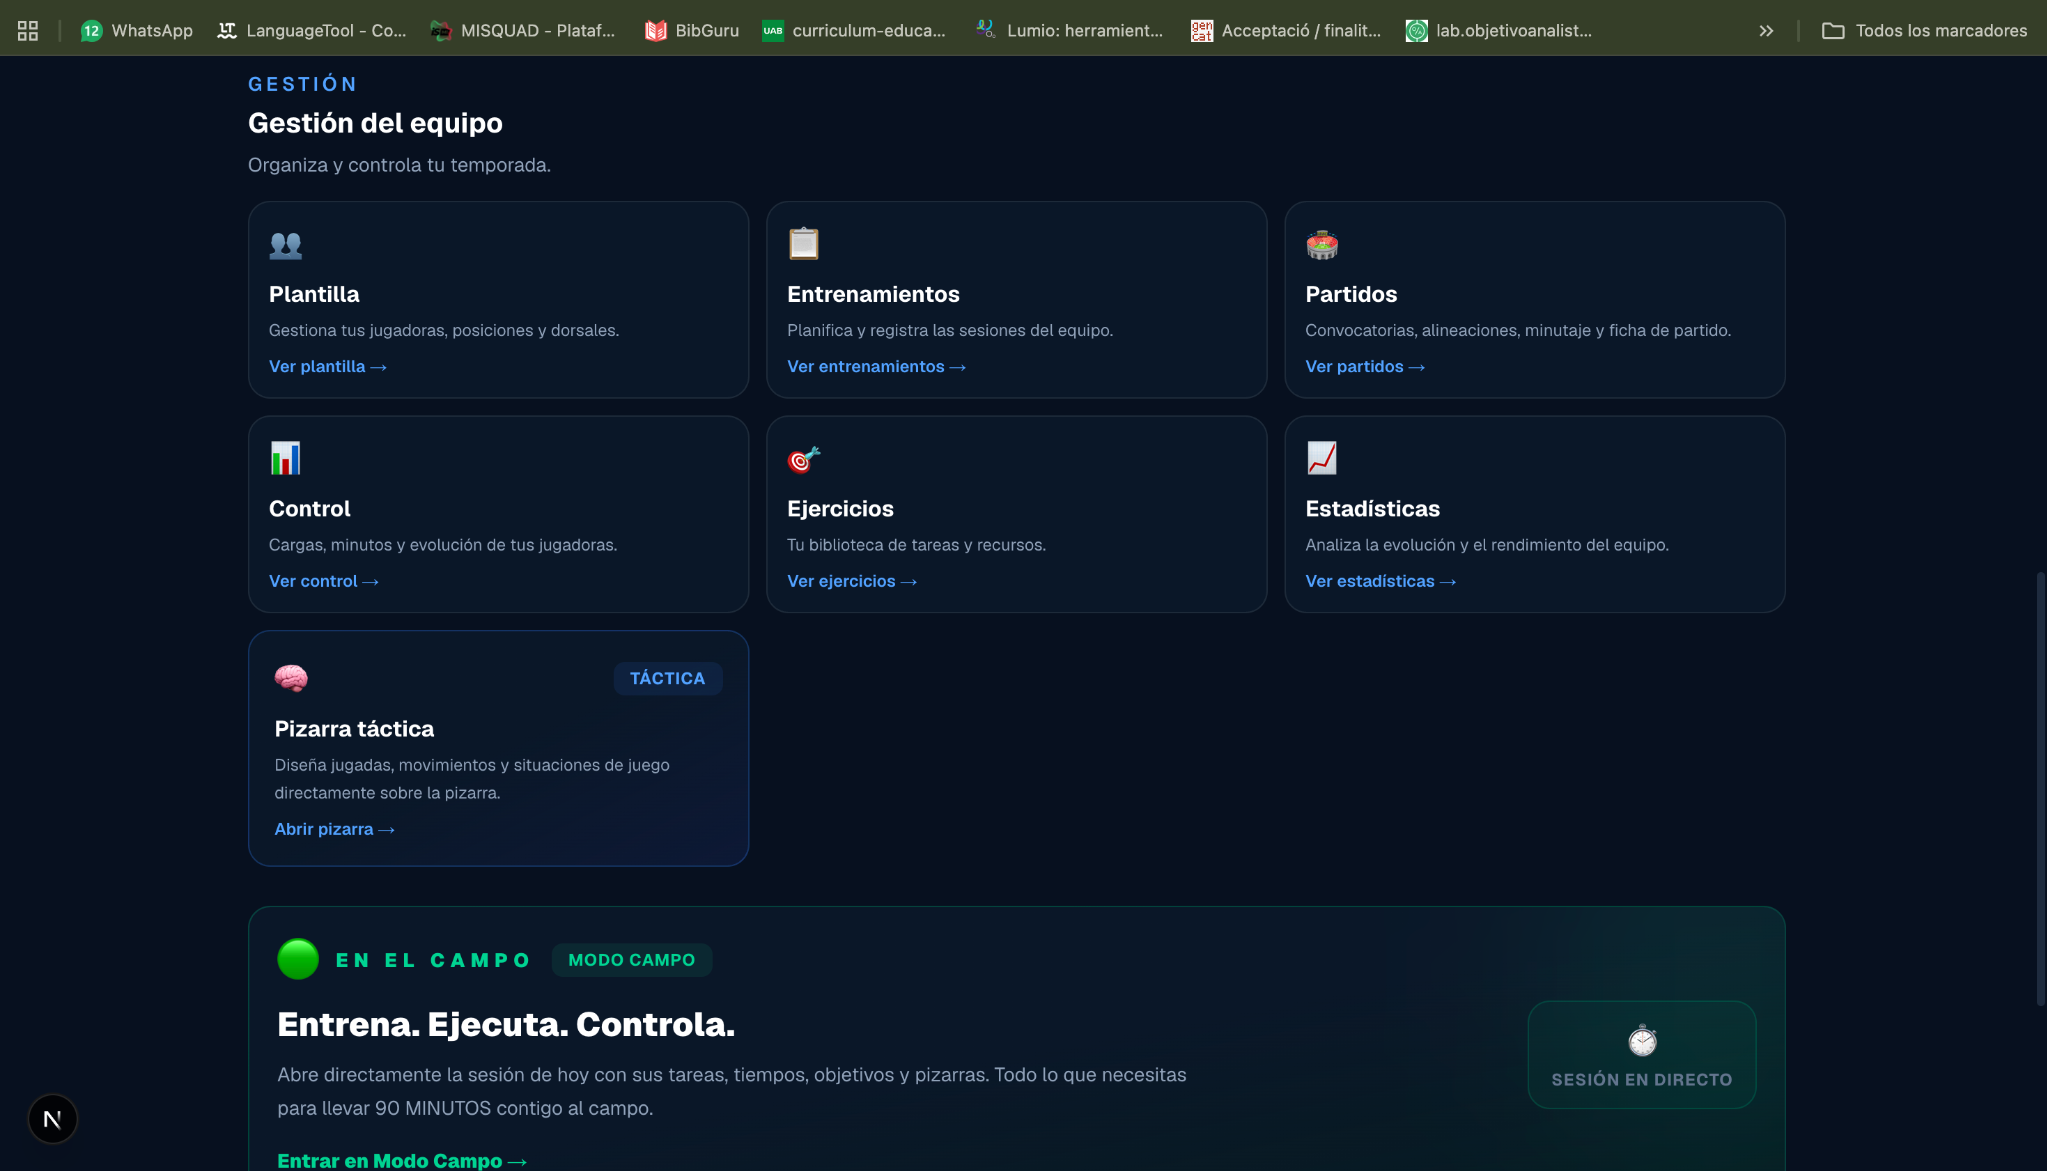Click the Entrenamientos clipboard icon
2047x1171 pixels.
pos(803,243)
